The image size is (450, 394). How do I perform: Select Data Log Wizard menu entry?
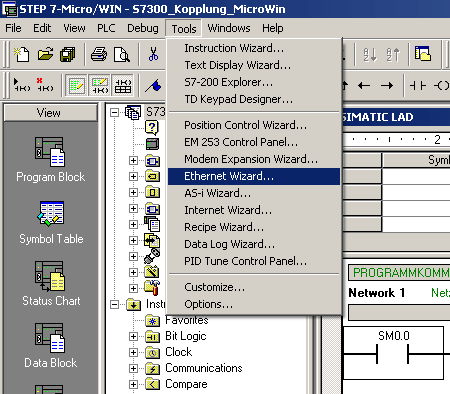coord(229,244)
